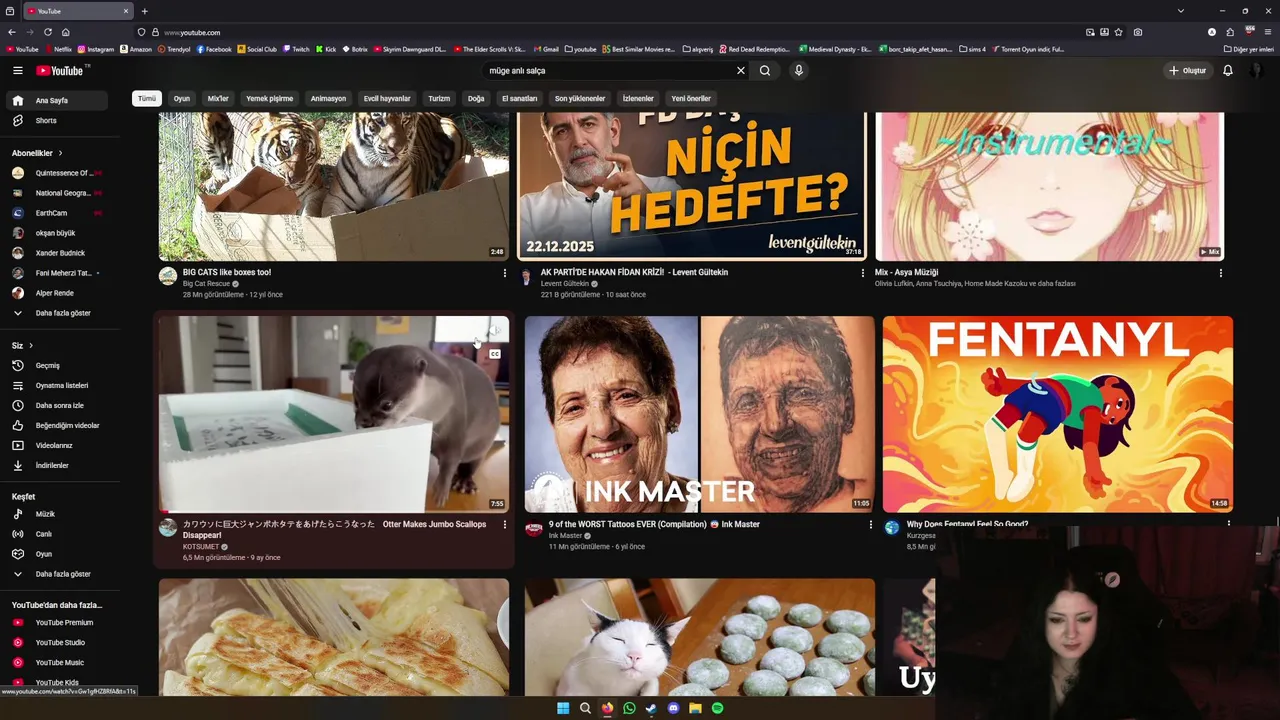Open the hamburger guide menu
This screenshot has width=1280, height=720.
pos(17,71)
